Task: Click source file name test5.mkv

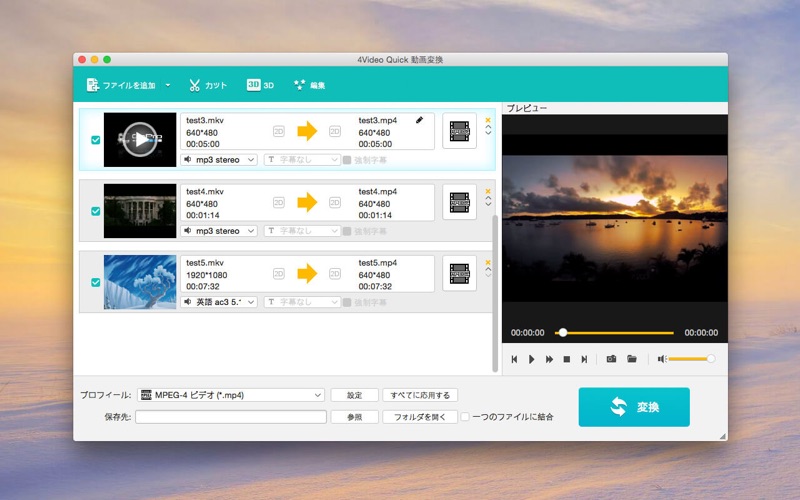Action: tap(205, 262)
